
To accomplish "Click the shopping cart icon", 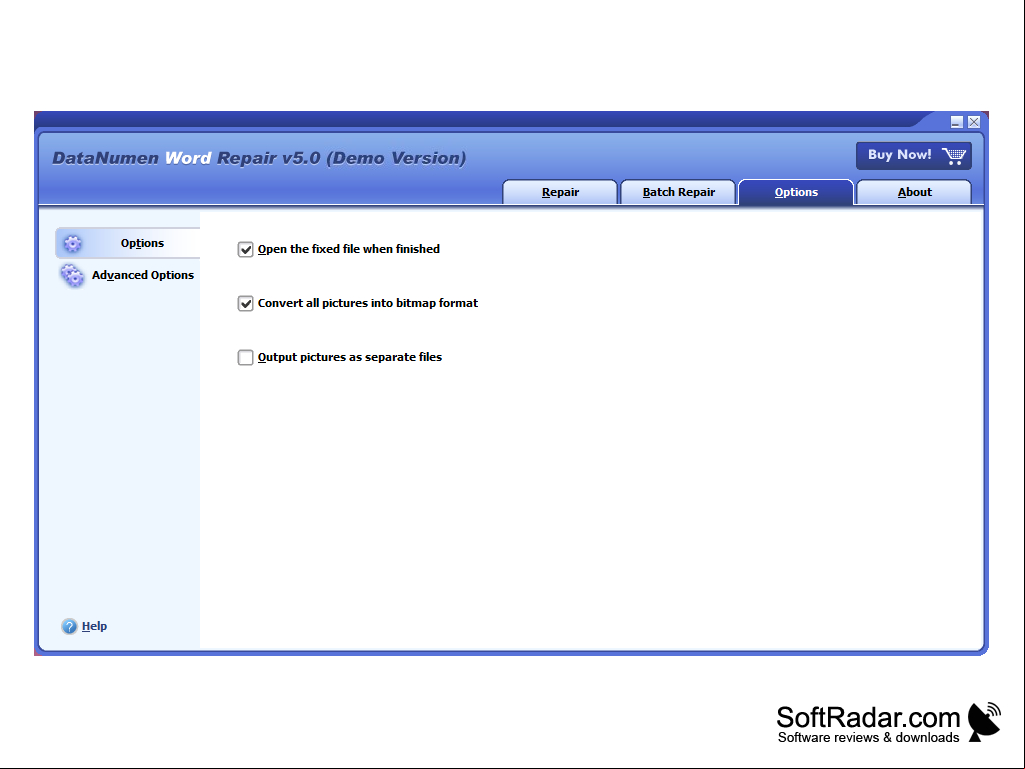I will tap(954, 156).
